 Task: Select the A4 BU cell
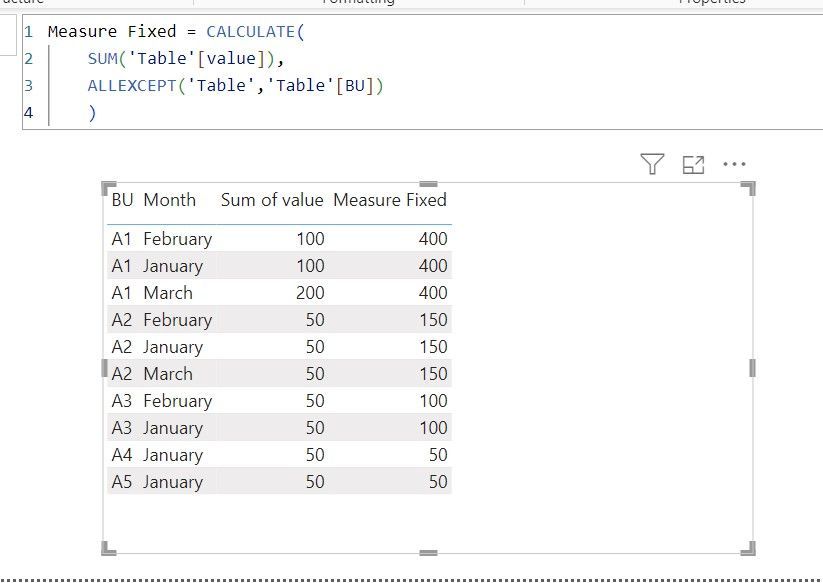click(121, 454)
